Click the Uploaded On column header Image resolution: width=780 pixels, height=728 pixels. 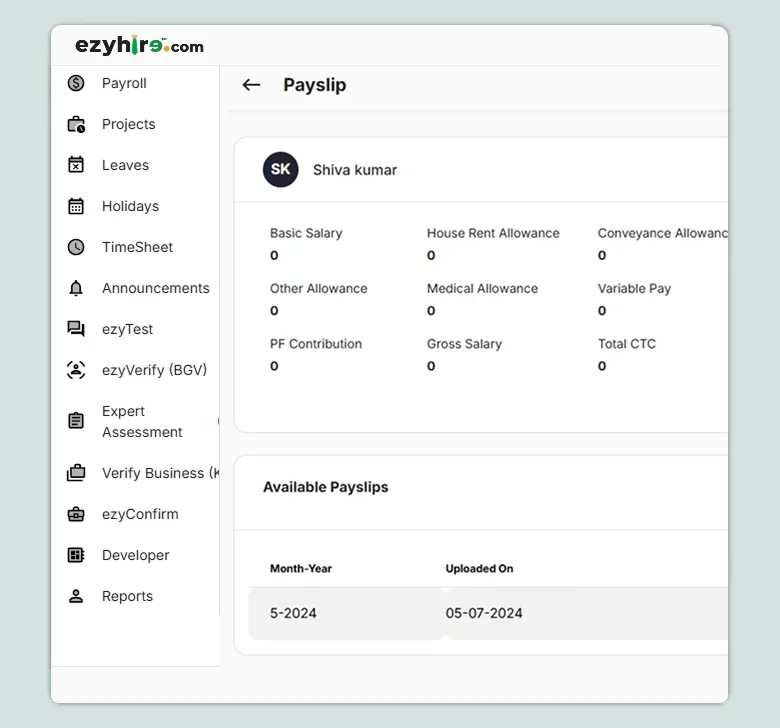coord(479,568)
